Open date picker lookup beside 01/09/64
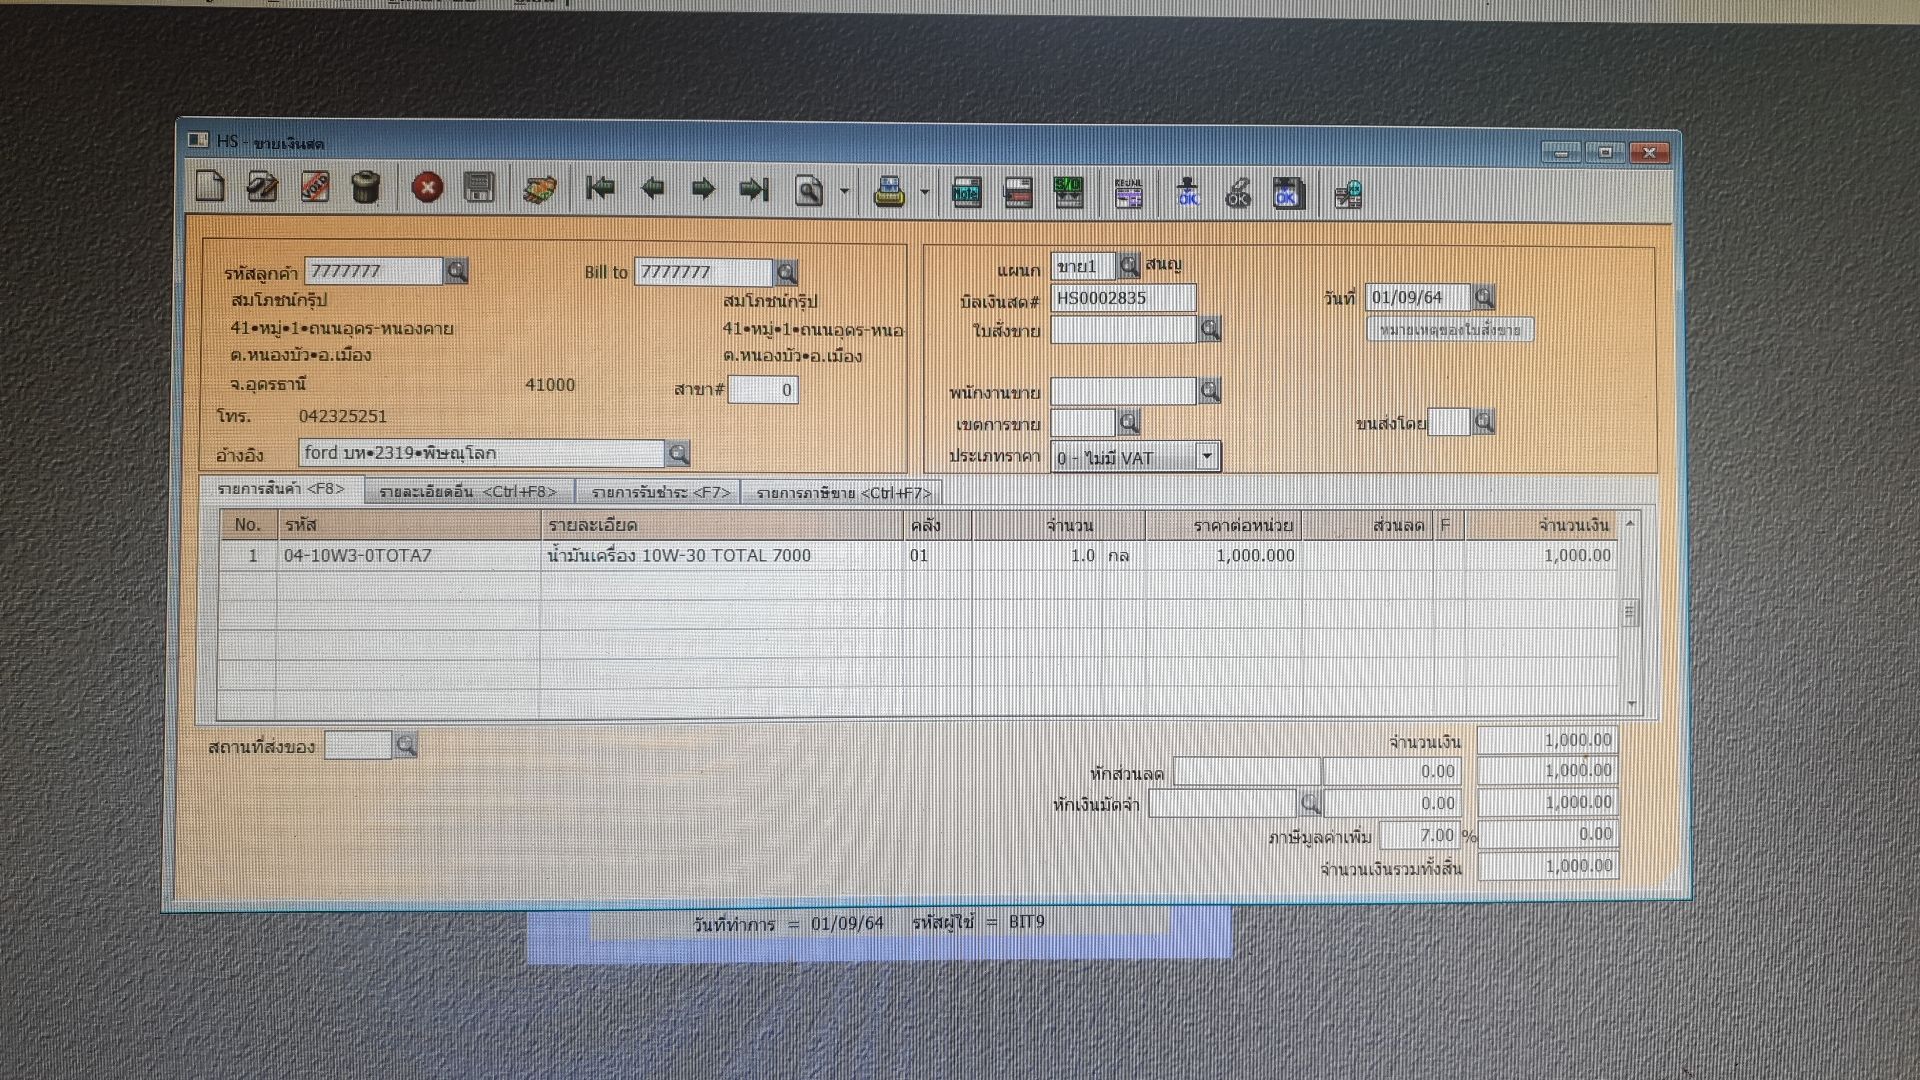 (1484, 297)
